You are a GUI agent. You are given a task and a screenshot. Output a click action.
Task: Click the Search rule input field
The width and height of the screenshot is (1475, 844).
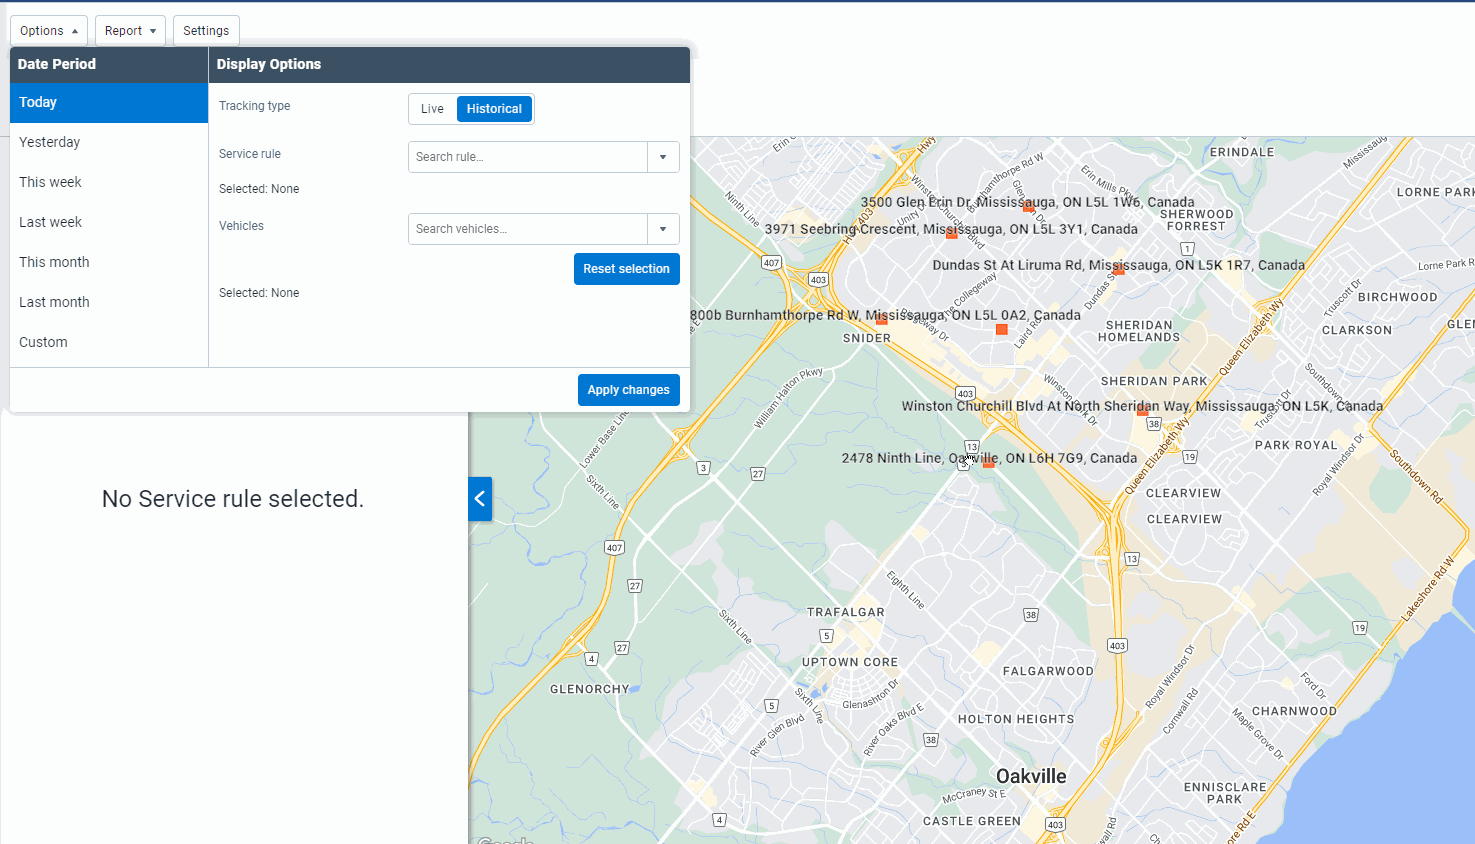coord(527,157)
